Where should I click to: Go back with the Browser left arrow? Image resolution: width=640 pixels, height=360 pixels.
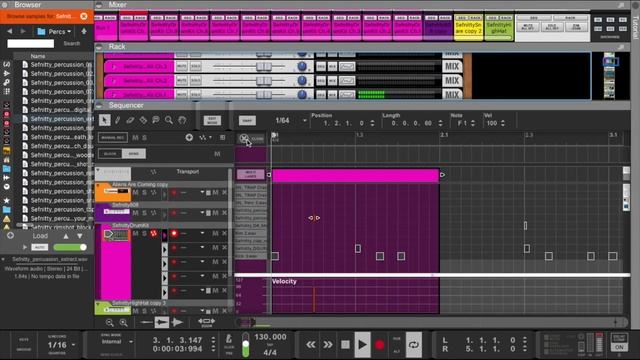(x=9, y=31)
